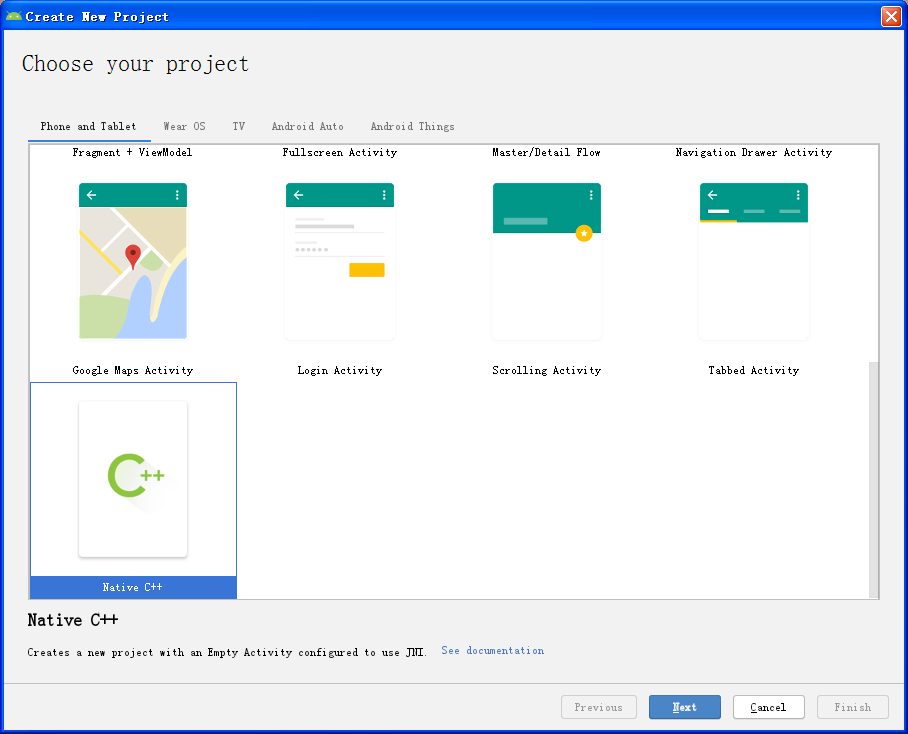Click the Scrolling Activity label
The height and width of the screenshot is (734, 908).
click(547, 370)
